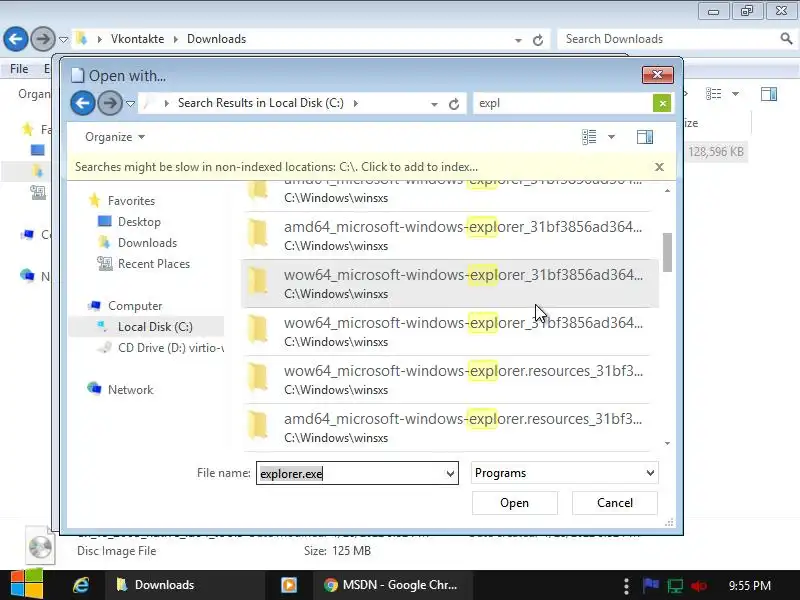800x600 pixels.
Task: Select highlighted wow64_microsoft-windows-explorer_31bf3856ad364 folder
Action: [449, 283]
